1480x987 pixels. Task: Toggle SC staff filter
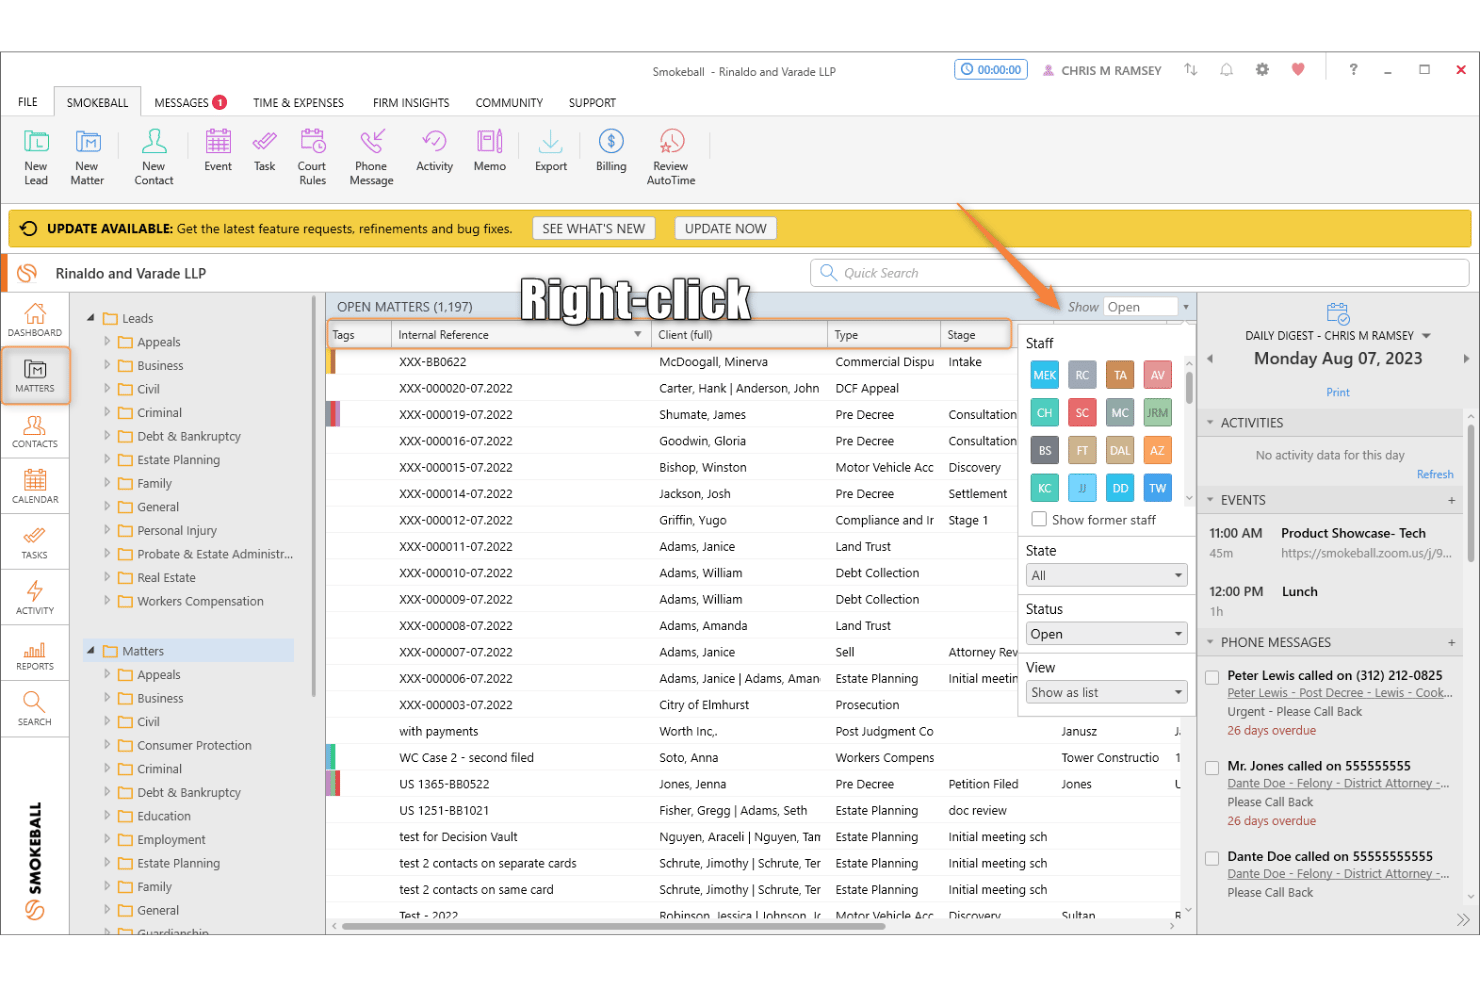(1082, 412)
